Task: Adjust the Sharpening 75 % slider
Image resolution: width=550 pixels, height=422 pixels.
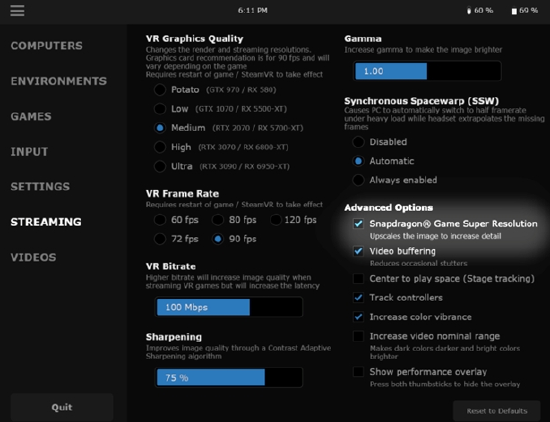Action: [229, 377]
